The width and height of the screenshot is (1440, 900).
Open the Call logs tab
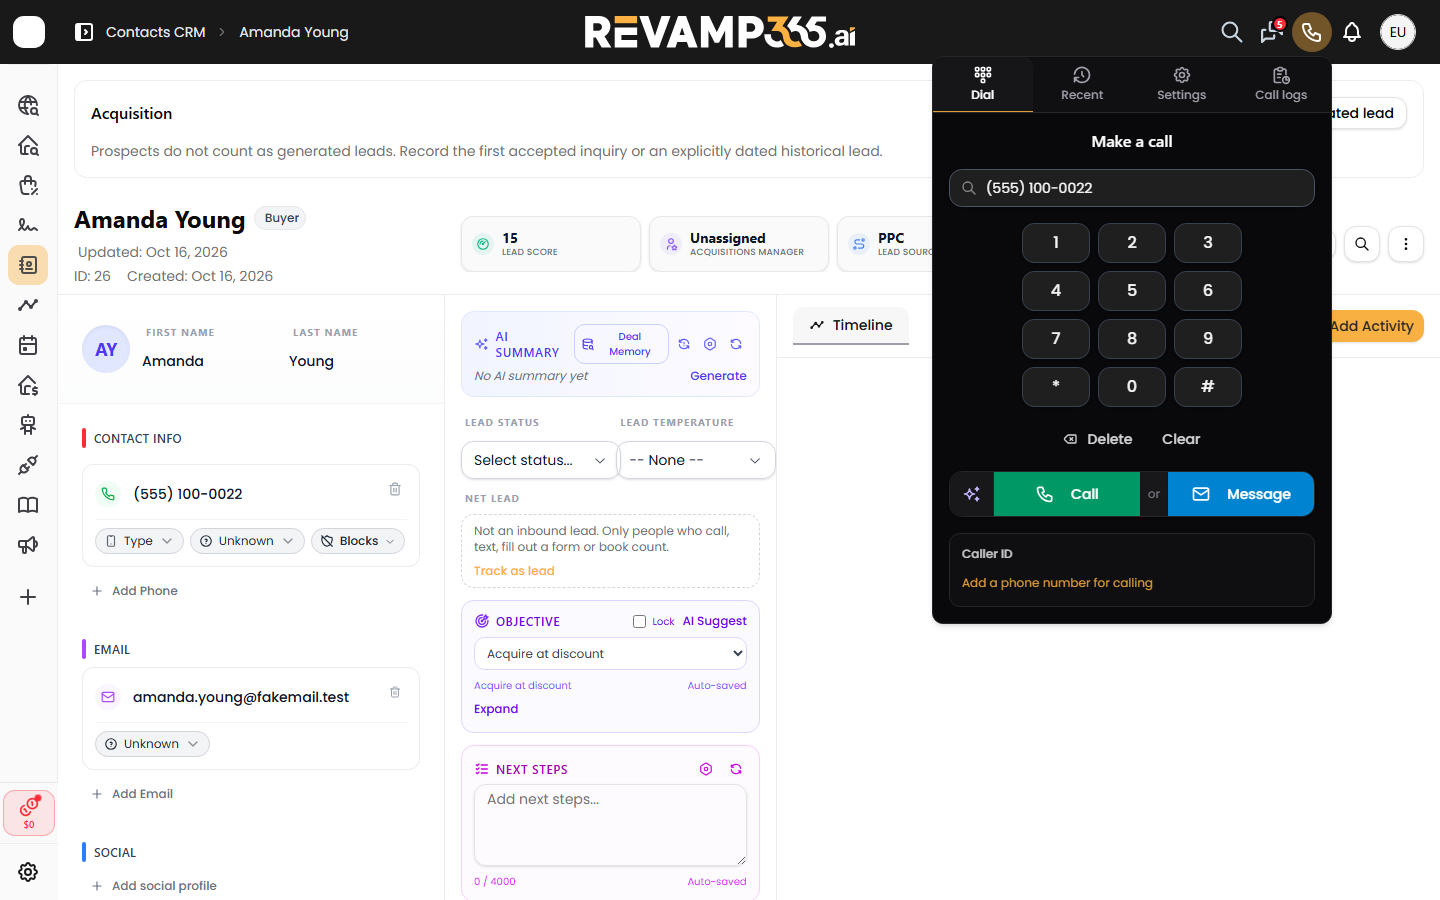click(1281, 84)
